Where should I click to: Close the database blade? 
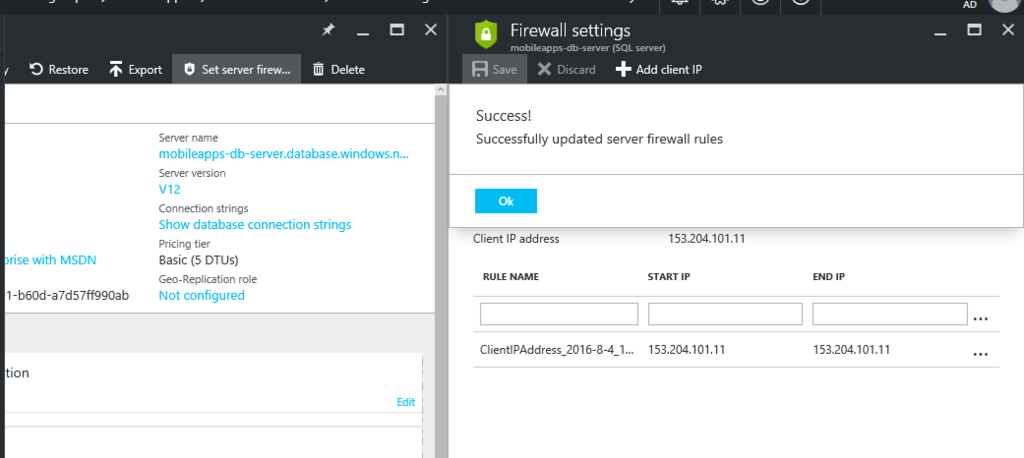coord(430,30)
